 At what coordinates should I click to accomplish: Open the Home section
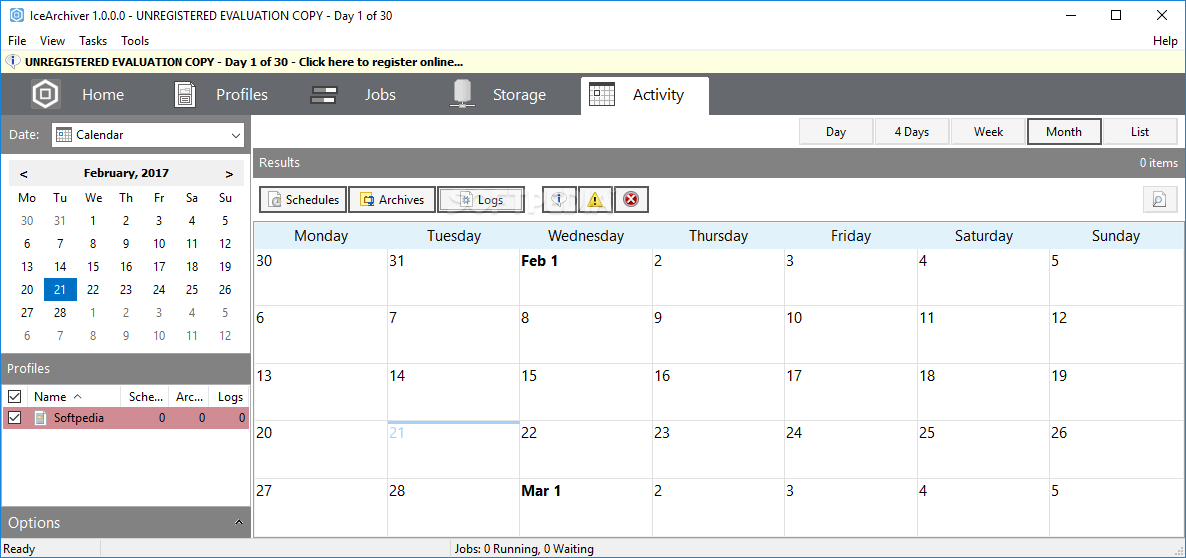click(78, 95)
